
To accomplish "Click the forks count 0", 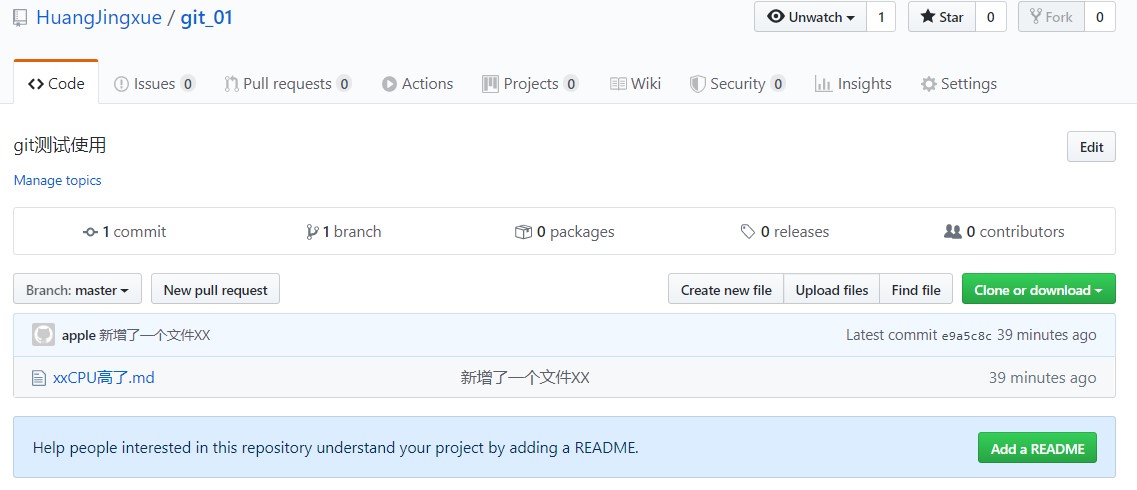I will coord(1099,17).
